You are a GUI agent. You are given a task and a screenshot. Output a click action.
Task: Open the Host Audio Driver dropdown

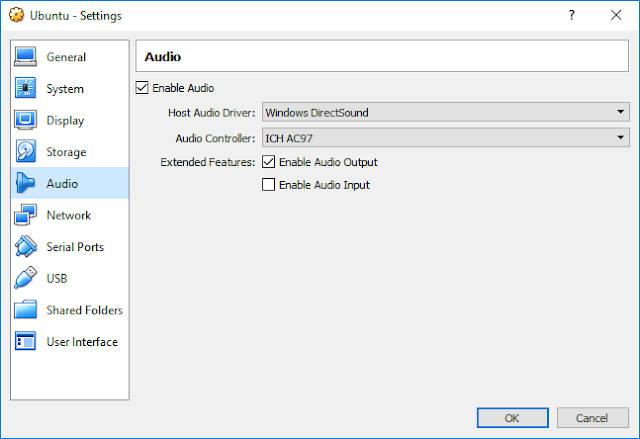point(445,112)
